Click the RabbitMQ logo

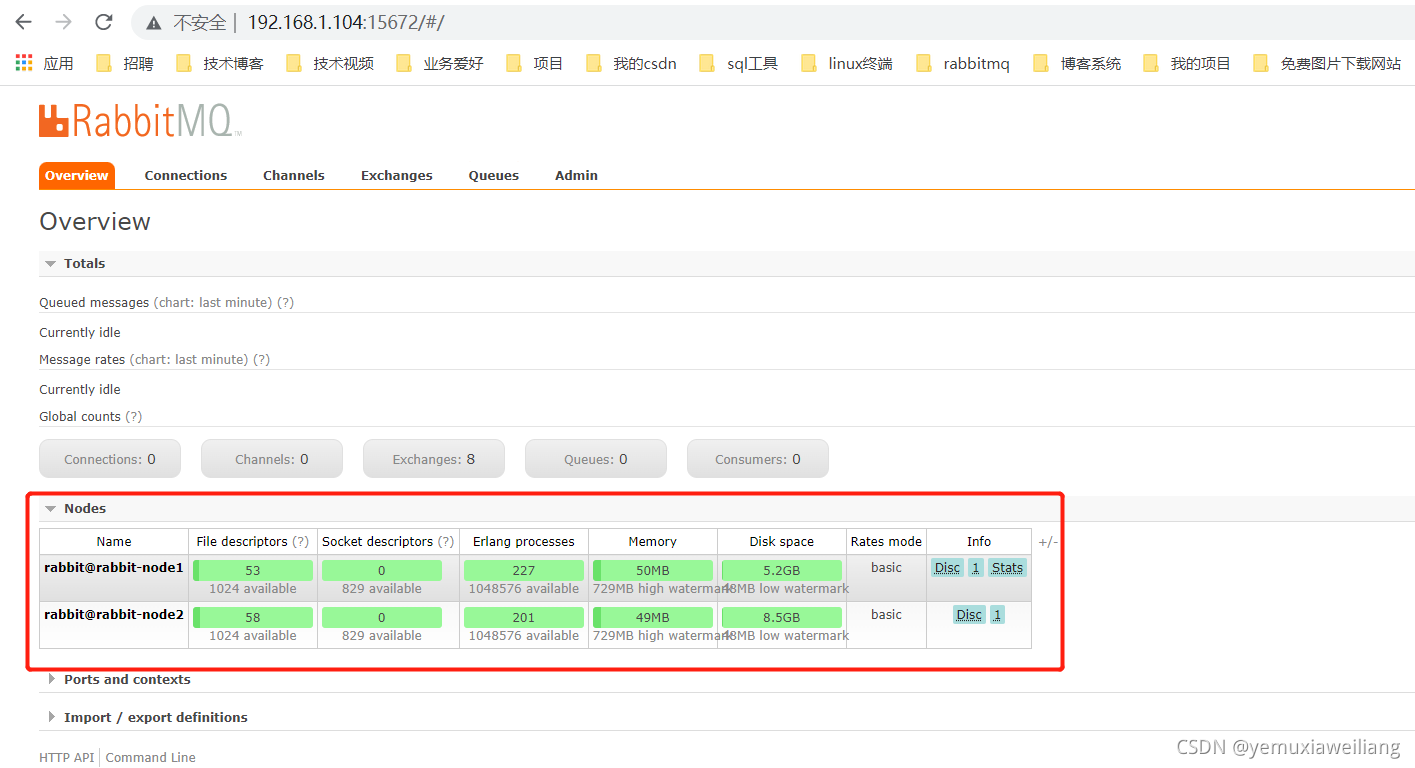coord(140,121)
